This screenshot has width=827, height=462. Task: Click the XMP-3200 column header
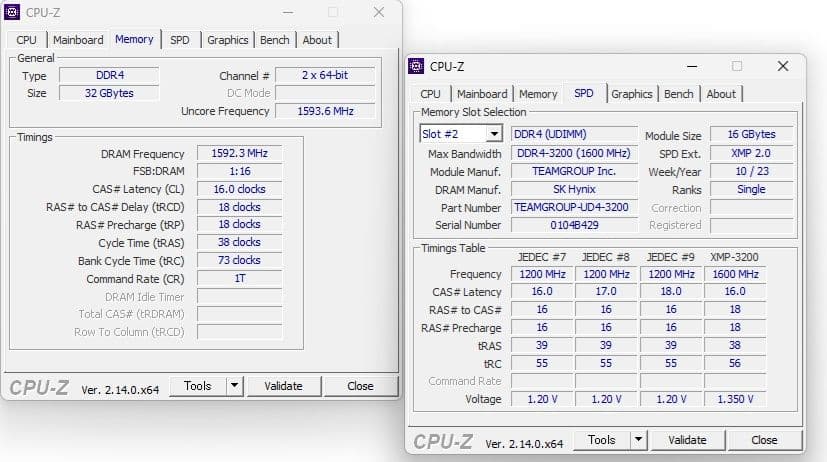[x=734, y=257]
